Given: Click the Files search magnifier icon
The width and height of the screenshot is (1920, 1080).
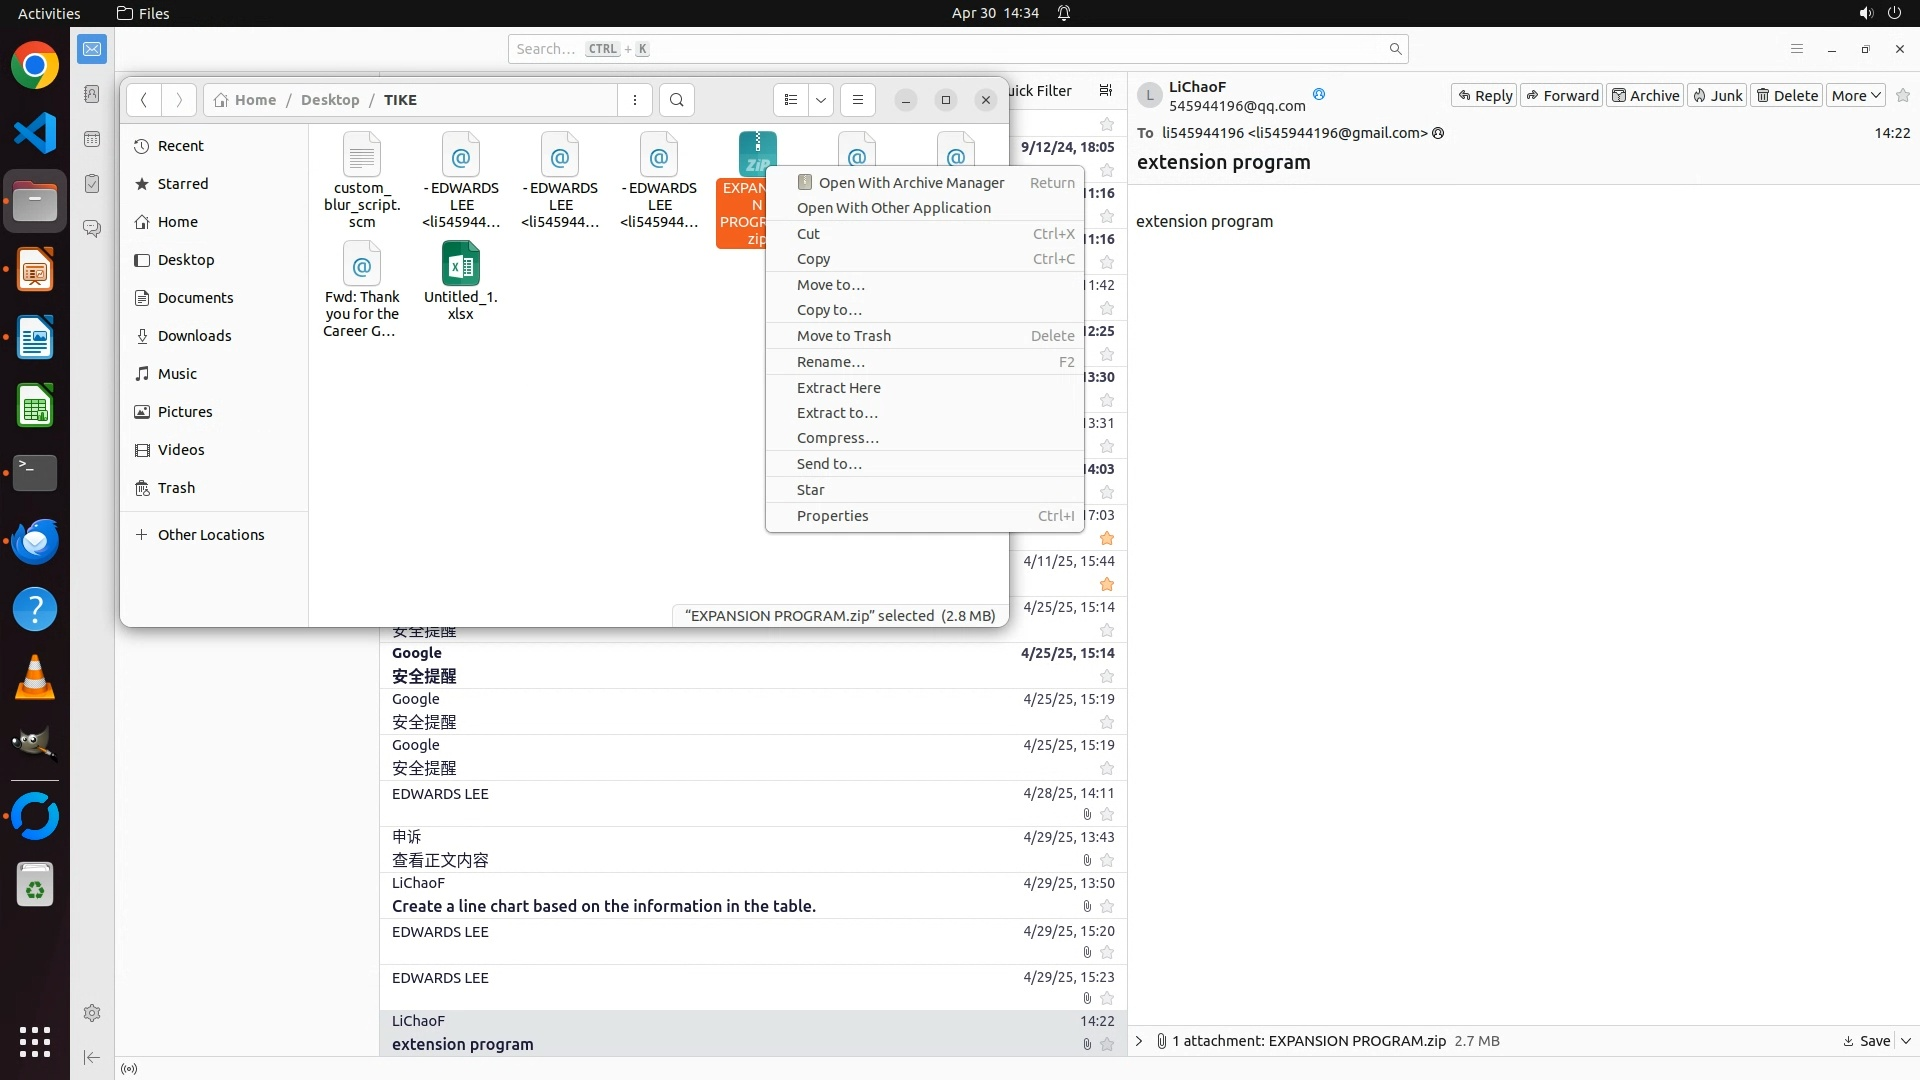Looking at the screenshot, I should point(677,100).
